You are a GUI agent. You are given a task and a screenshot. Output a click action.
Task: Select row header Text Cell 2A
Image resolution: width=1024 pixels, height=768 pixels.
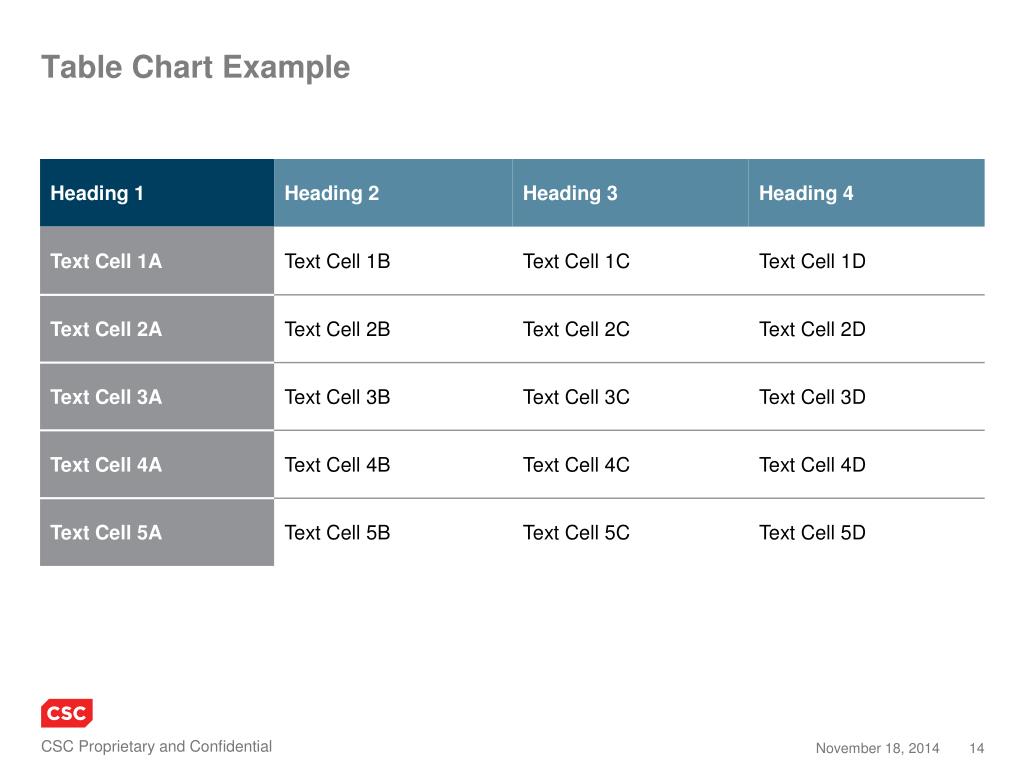157,328
